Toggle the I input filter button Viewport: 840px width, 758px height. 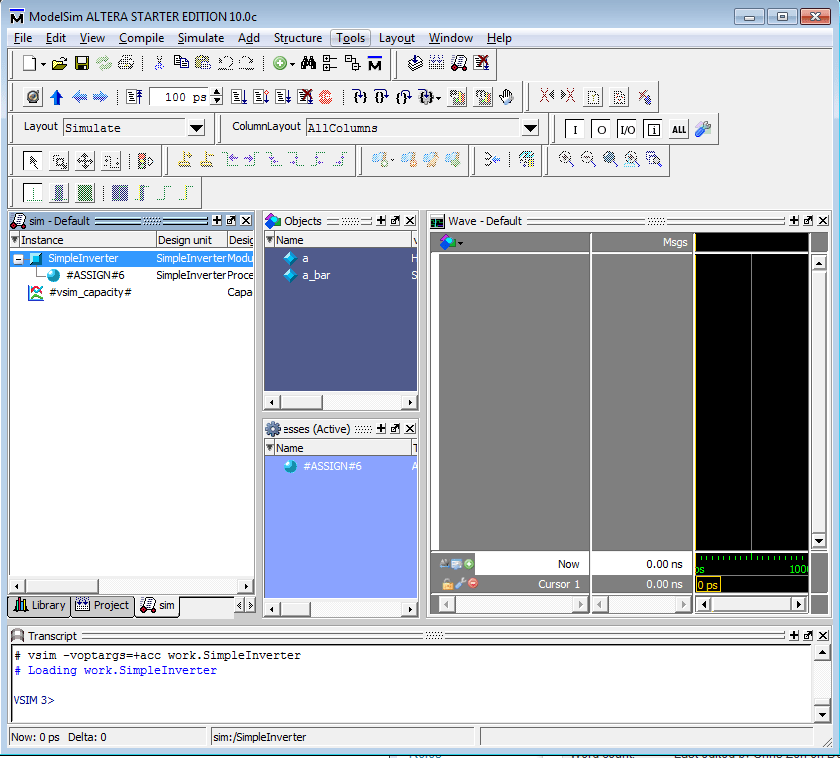click(x=575, y=129)
